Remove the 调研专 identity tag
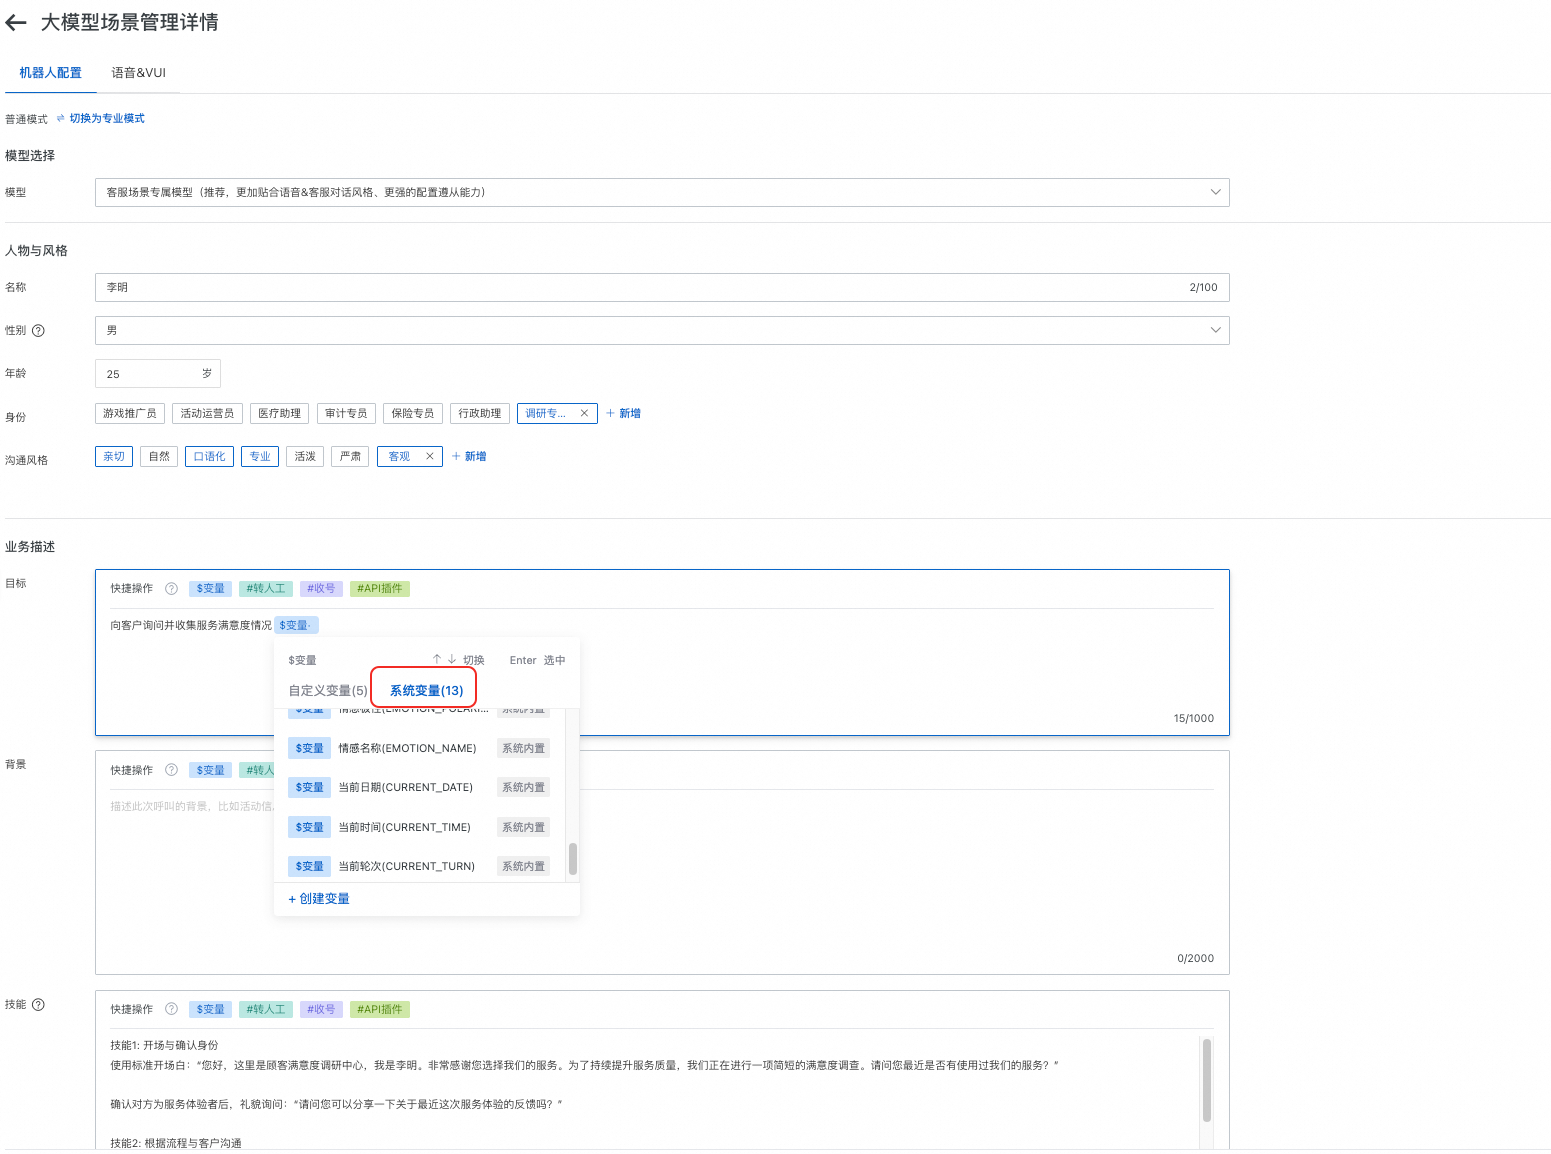Viewport: 1551px width, 1154px height. 584,413
